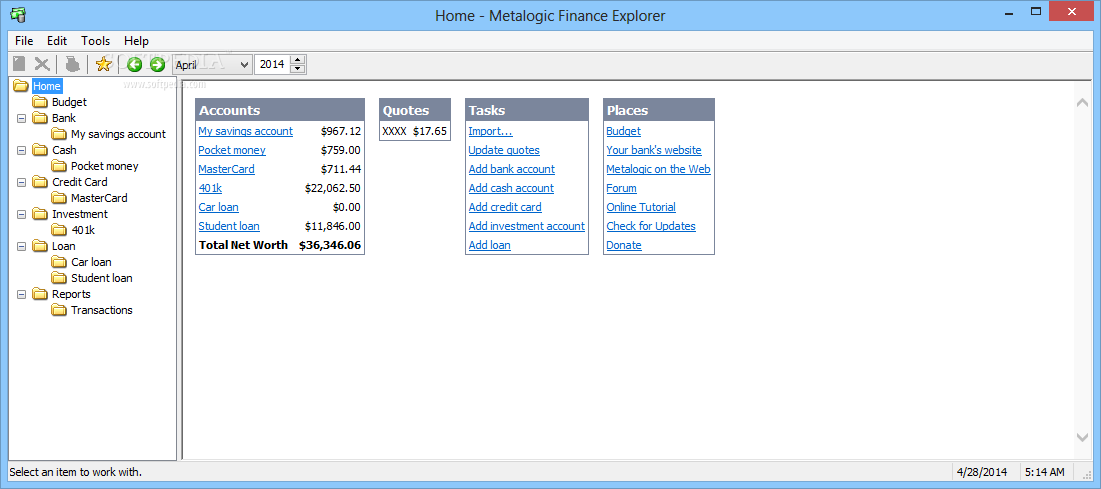The width and height of the screenshot is (1101, 489).
Task: Click the Total Net Worth value $36,346.06
Action: click(x=330, y=244)
